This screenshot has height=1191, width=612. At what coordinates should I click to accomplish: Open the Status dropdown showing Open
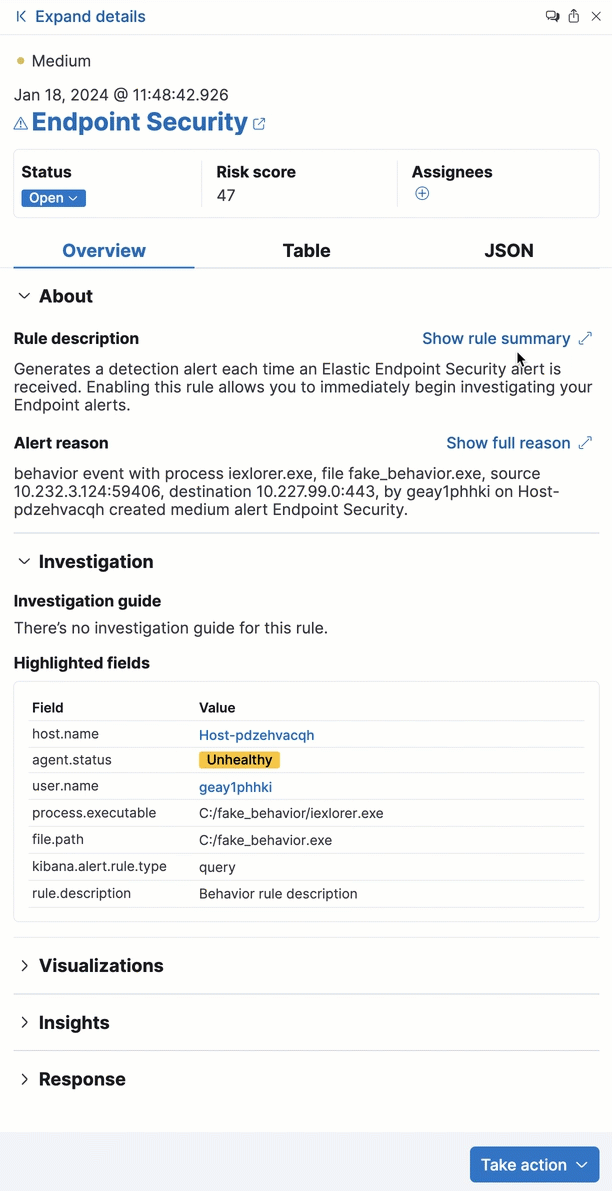[53, 198]
